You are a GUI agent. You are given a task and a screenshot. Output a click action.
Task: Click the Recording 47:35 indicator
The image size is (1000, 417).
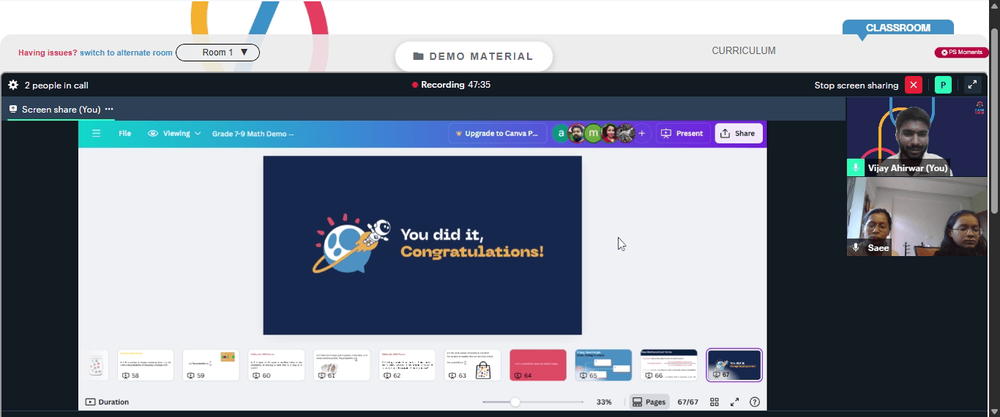point(451,85)
